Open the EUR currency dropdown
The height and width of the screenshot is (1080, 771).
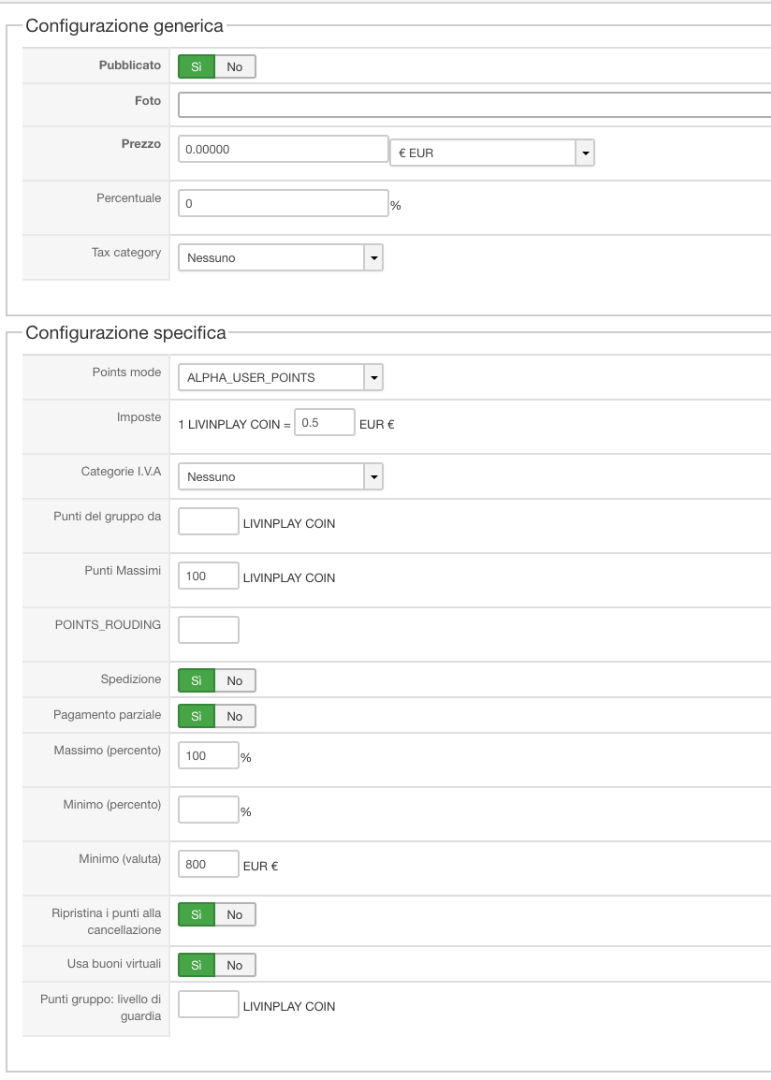492,154
